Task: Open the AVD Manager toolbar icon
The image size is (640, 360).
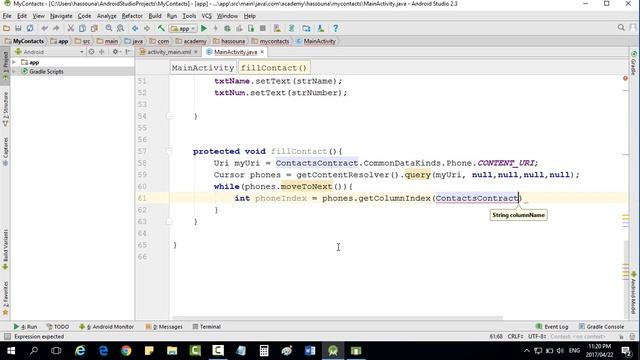Action: 277,28
